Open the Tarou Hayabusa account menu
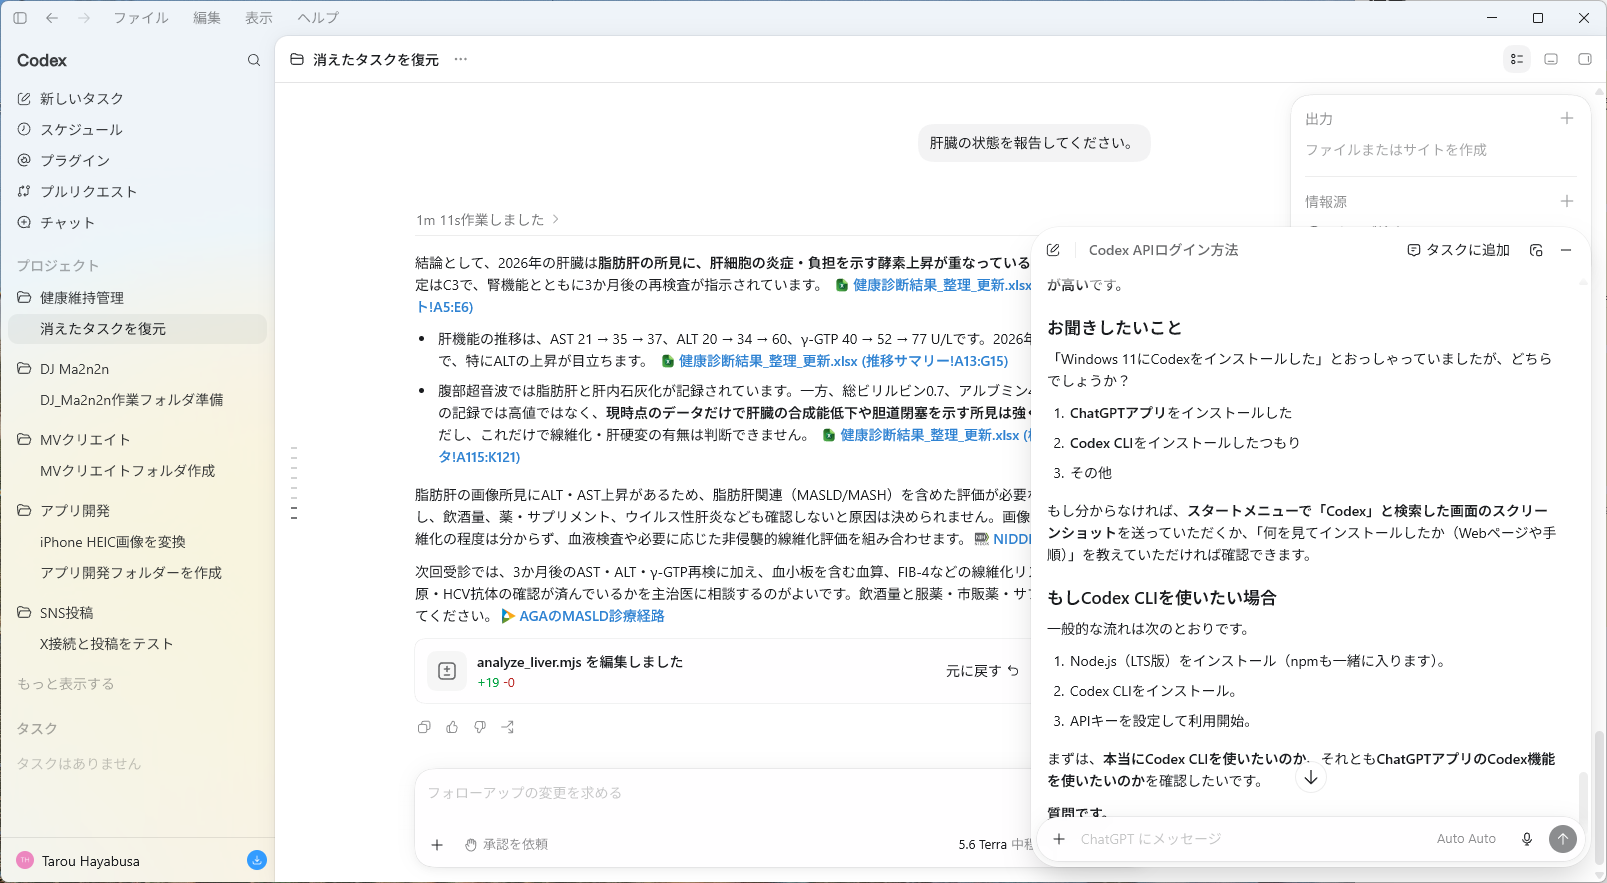The width and height of the screenshot is (1607, 883). 78,860
